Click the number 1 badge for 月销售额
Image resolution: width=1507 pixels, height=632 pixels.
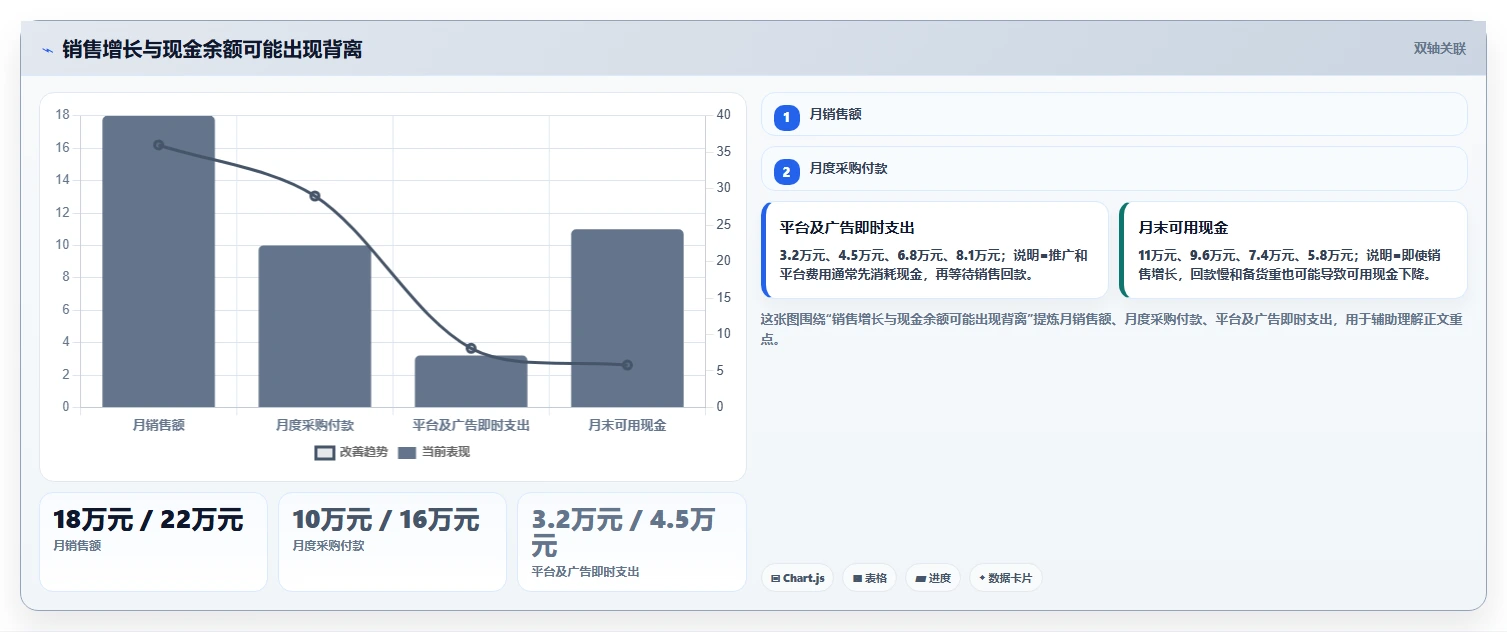(786, 117)
